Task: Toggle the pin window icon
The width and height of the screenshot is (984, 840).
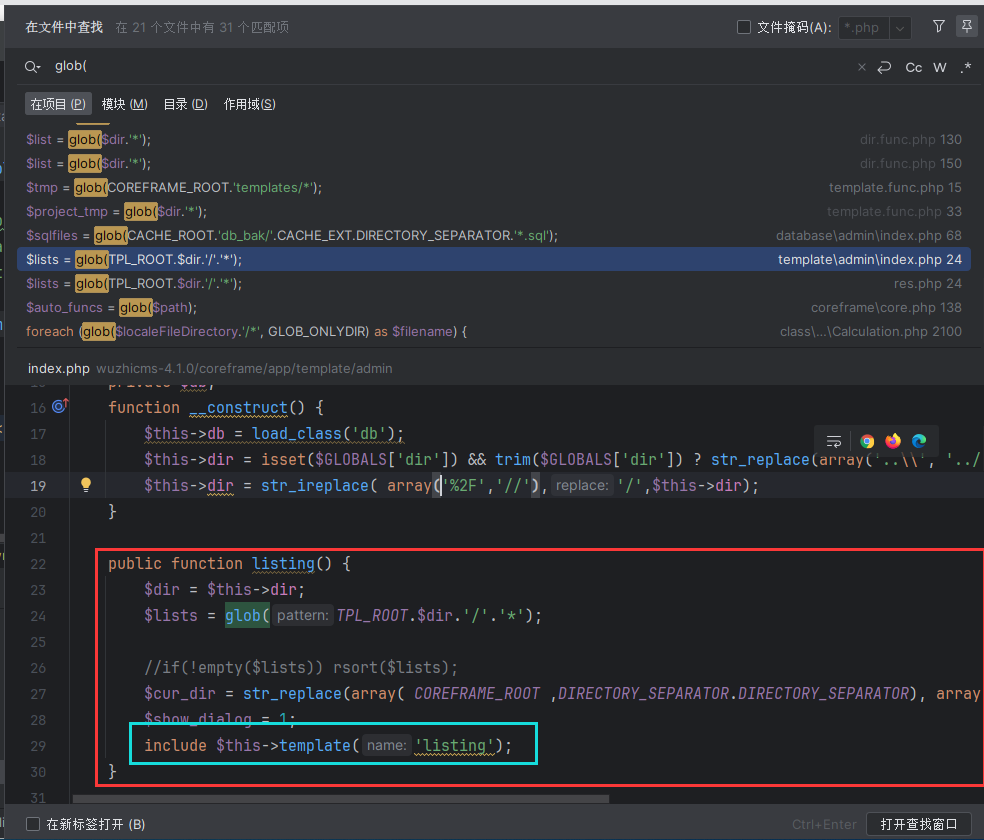Action: point(966,27)
